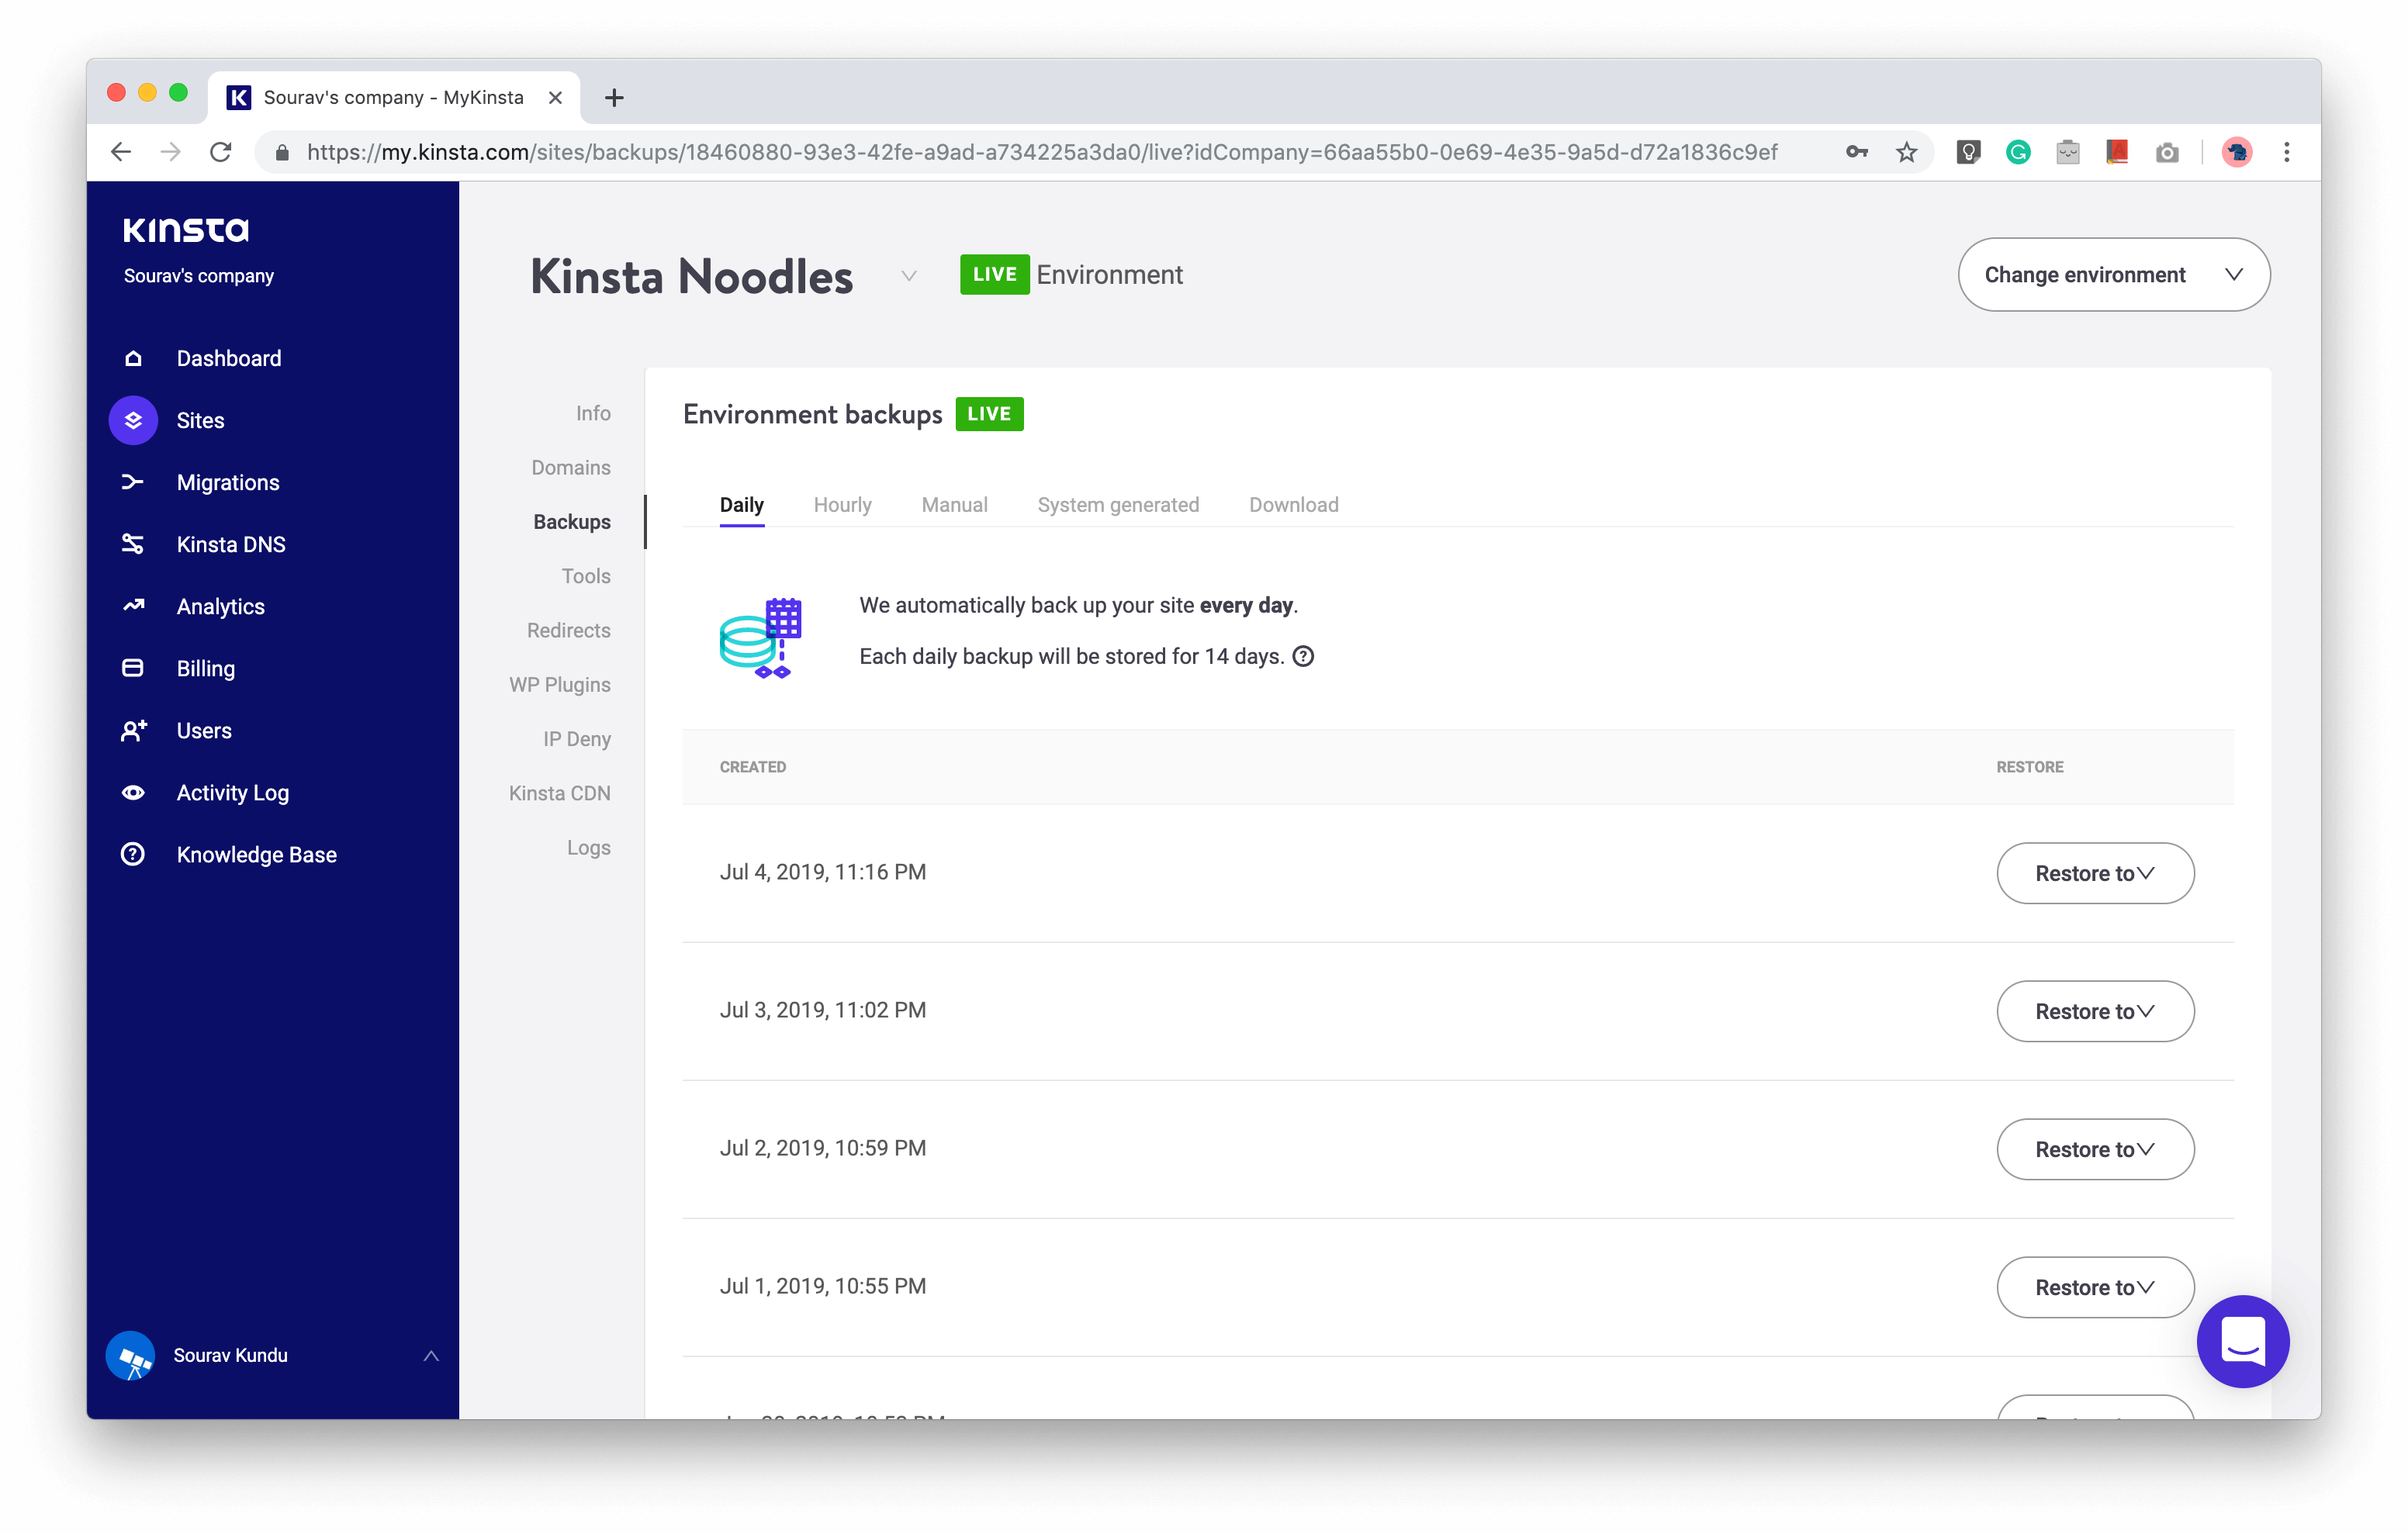
Task: Click the Billing card icon
Action: 133,668
